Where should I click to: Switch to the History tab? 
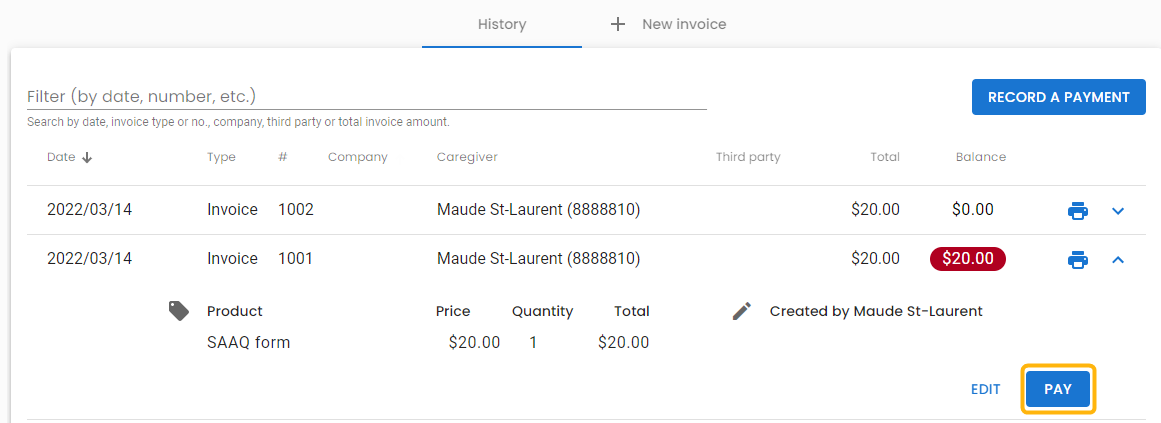(502, 24)
